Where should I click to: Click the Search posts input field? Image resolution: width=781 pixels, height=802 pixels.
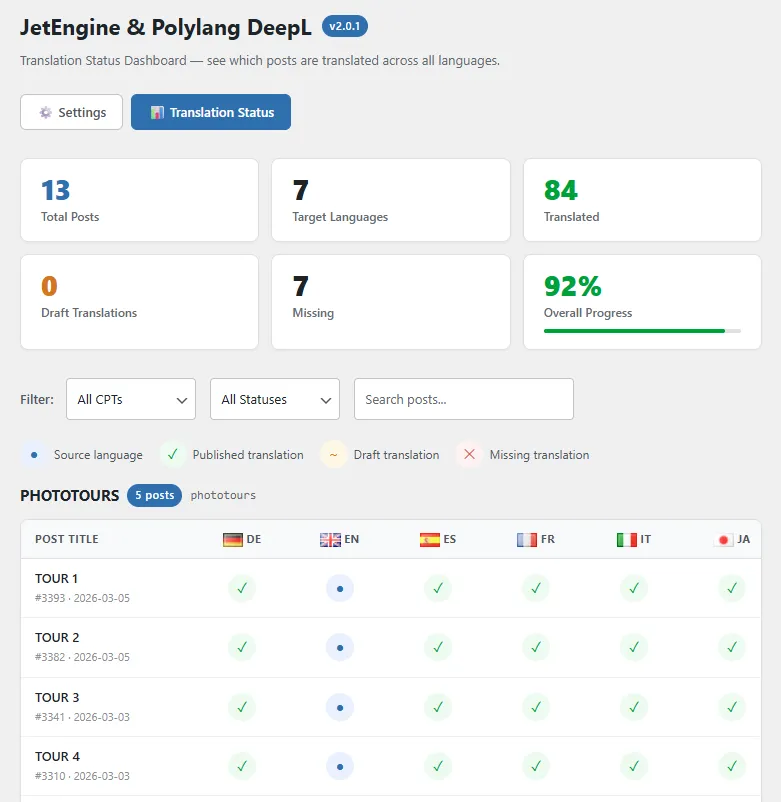464,399
